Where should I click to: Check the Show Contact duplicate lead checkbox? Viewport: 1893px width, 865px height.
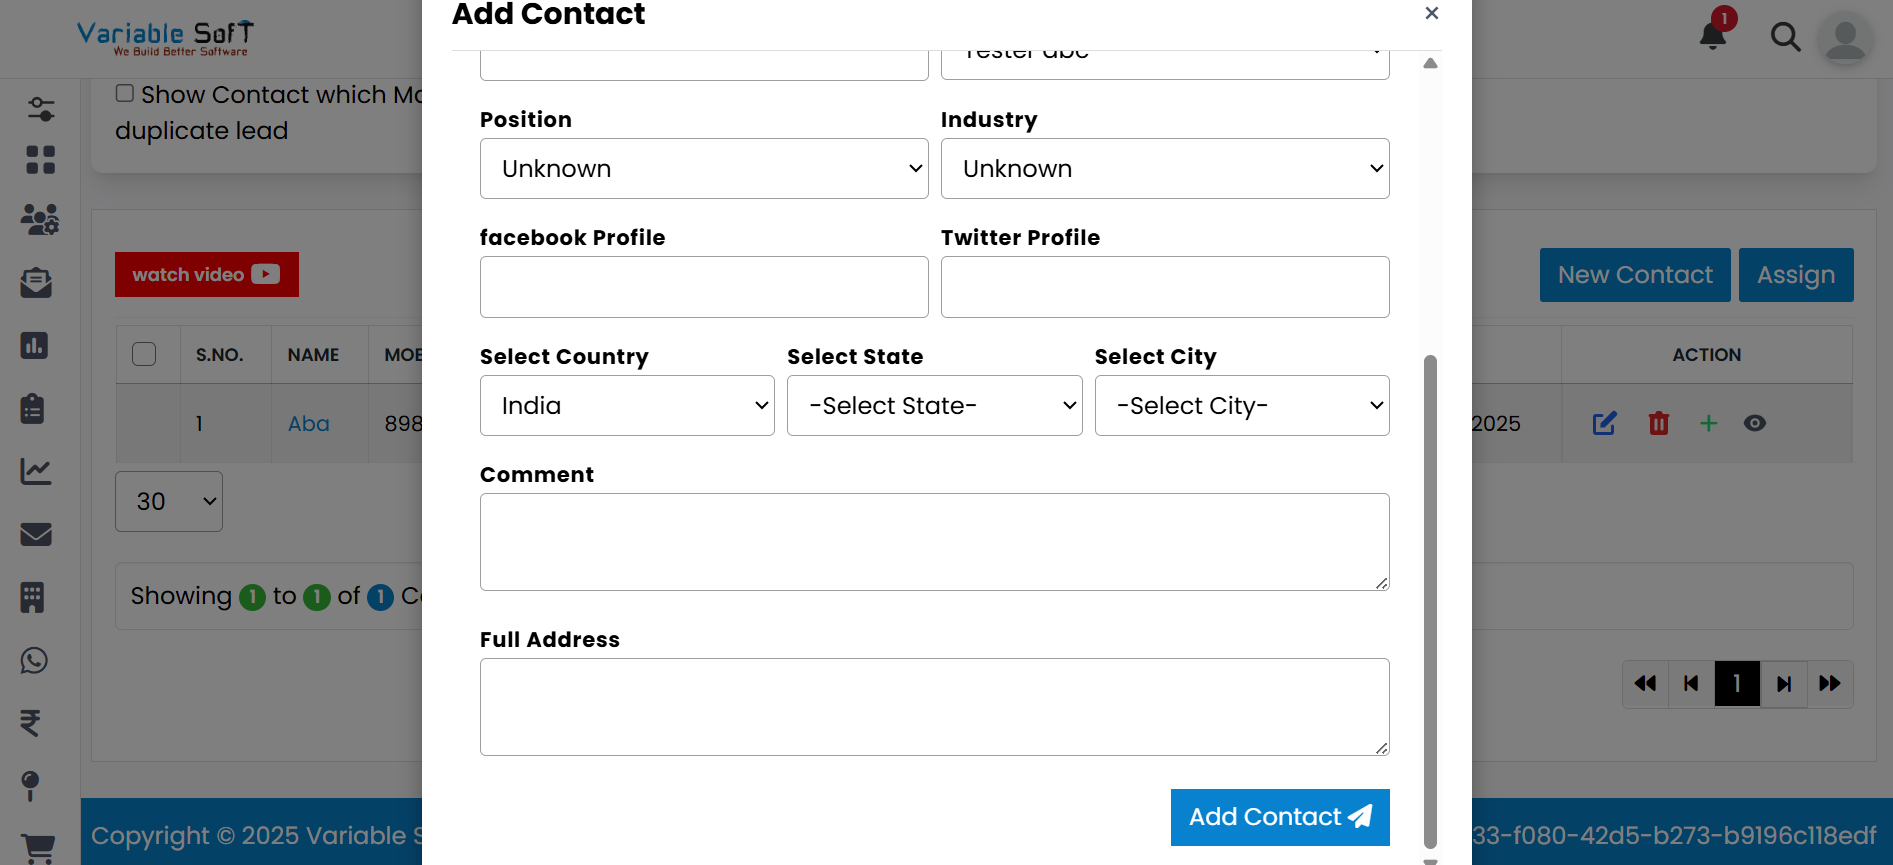click(124, 92)
